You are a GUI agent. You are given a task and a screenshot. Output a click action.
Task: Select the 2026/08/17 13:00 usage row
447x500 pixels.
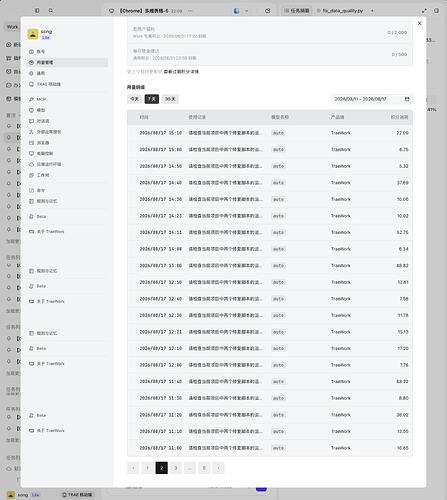coord(270,266)
